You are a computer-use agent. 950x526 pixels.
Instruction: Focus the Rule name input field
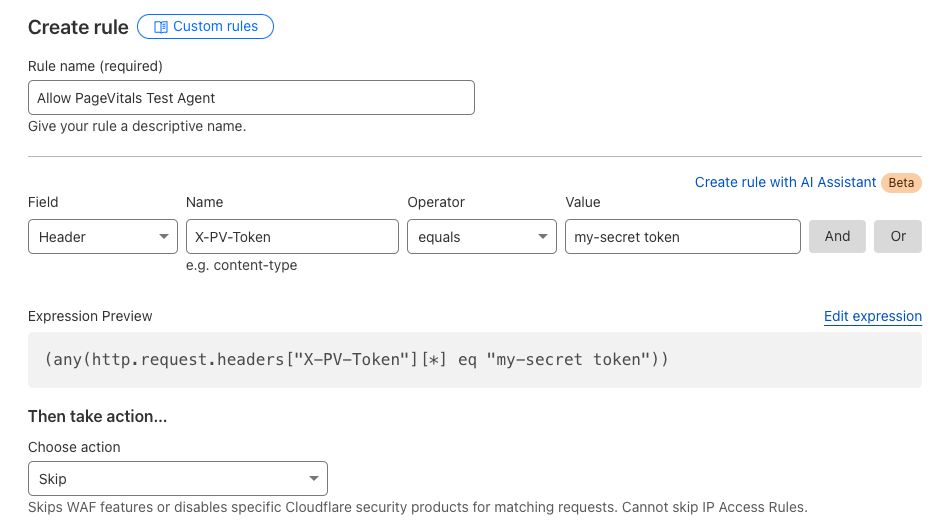click(x=251, y=98)
